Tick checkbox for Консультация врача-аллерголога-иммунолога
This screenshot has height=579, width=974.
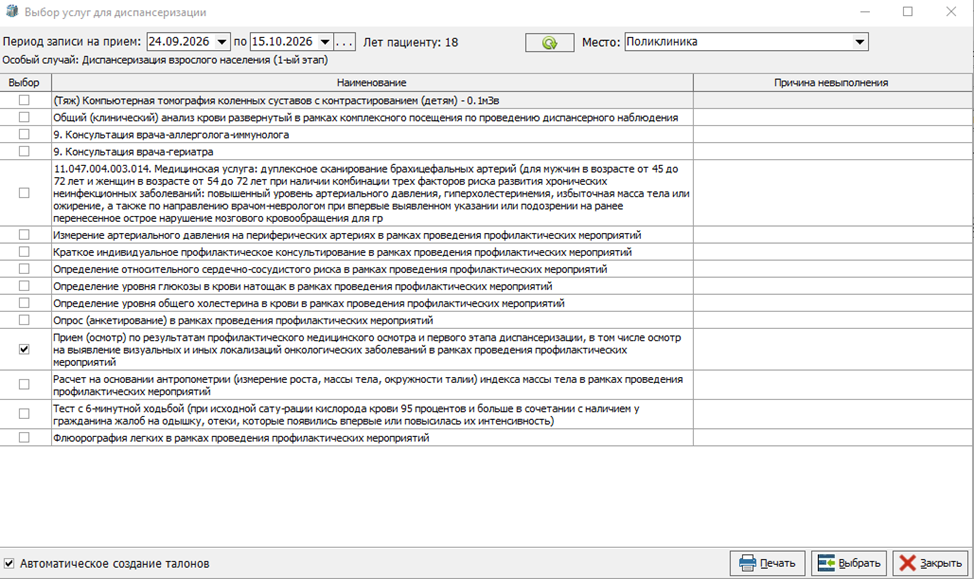(24, 134)
